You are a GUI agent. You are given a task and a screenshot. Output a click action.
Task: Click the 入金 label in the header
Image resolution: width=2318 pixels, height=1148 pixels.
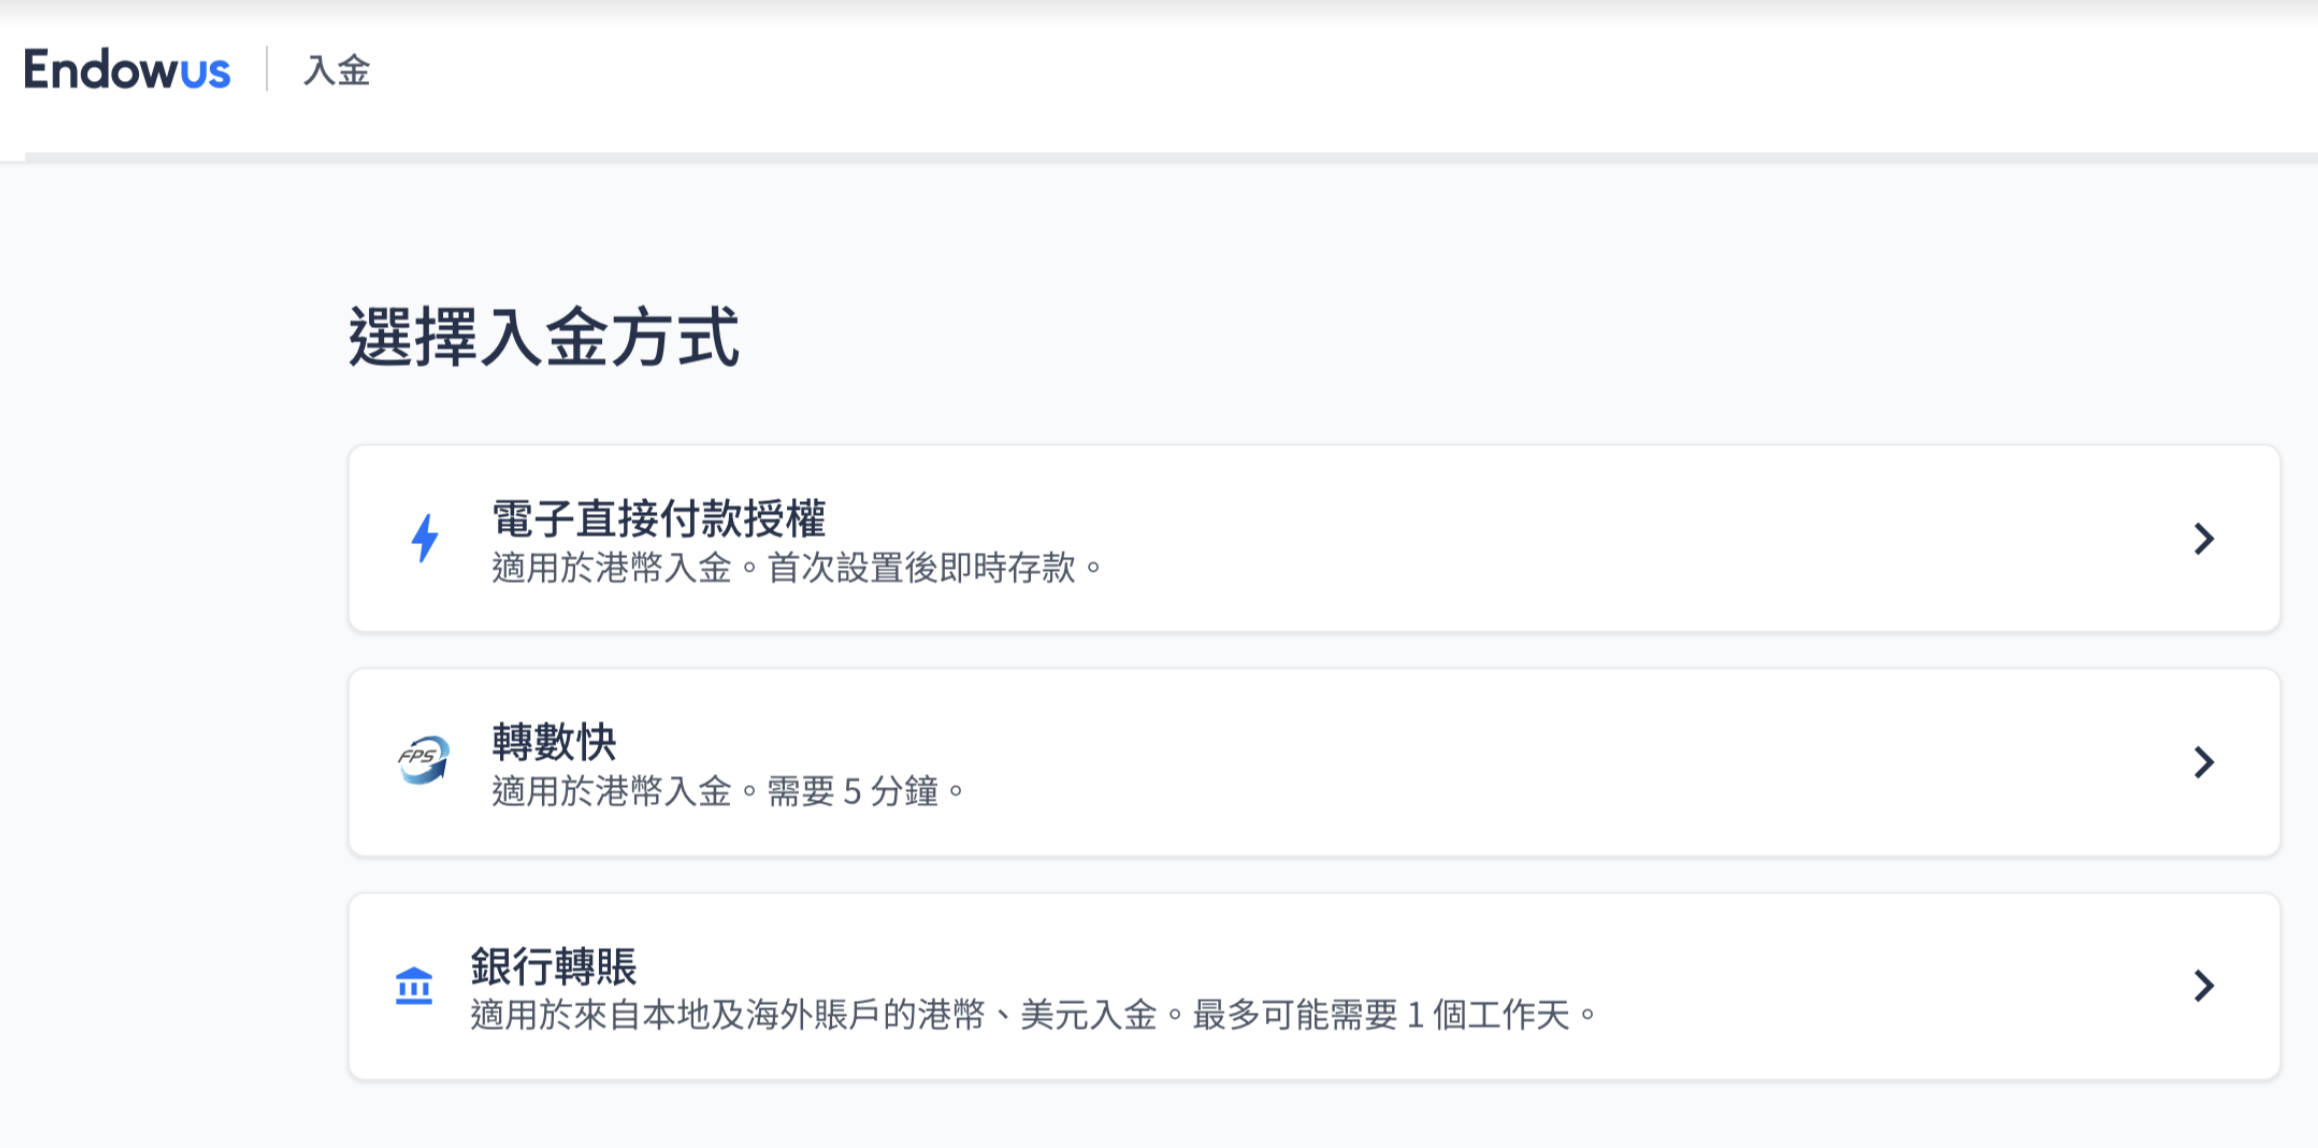point(337,71)
